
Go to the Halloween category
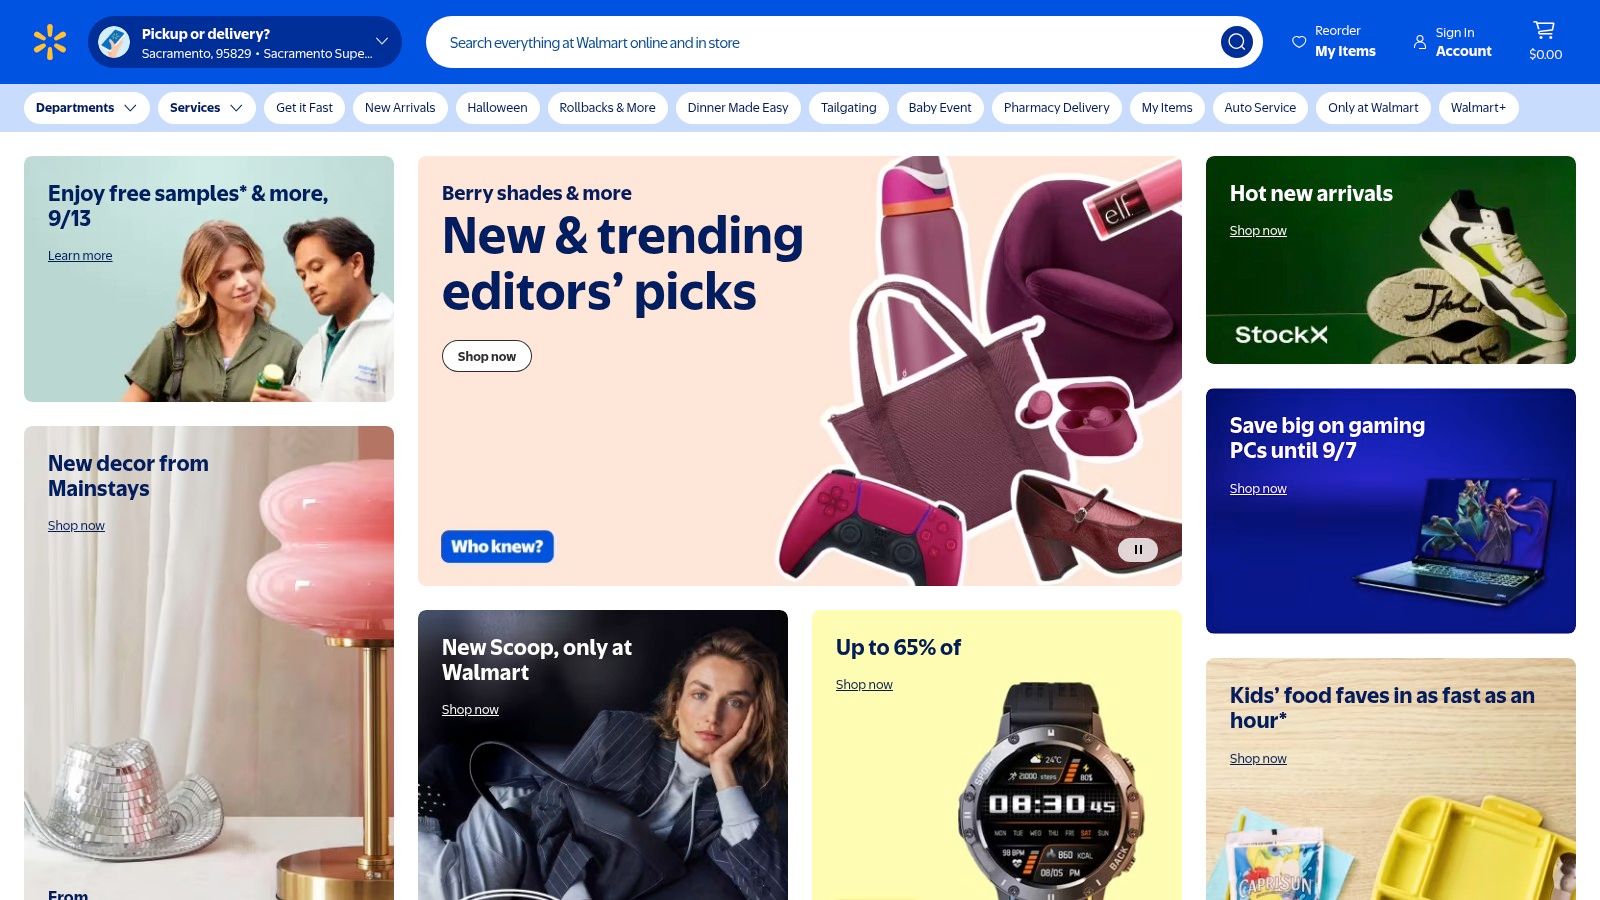pos(497,108)
